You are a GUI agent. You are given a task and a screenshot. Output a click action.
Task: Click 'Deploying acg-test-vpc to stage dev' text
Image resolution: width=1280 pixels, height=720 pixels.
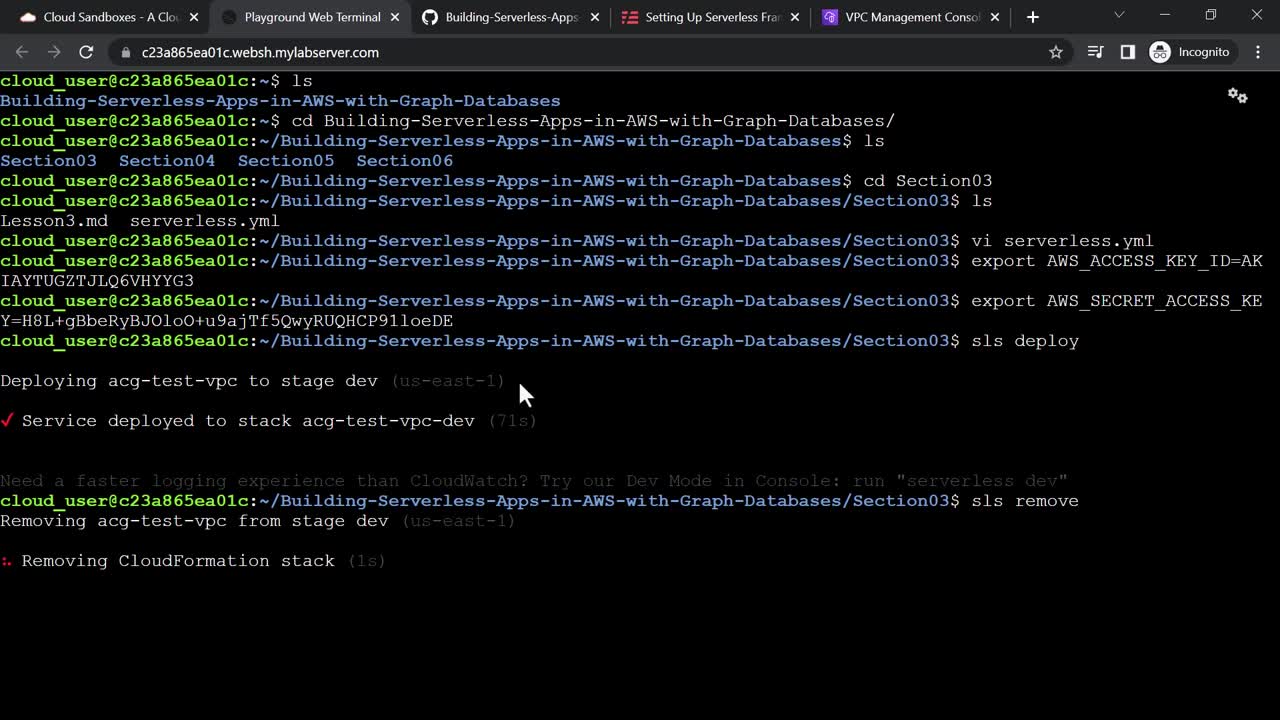click(189, 381)
